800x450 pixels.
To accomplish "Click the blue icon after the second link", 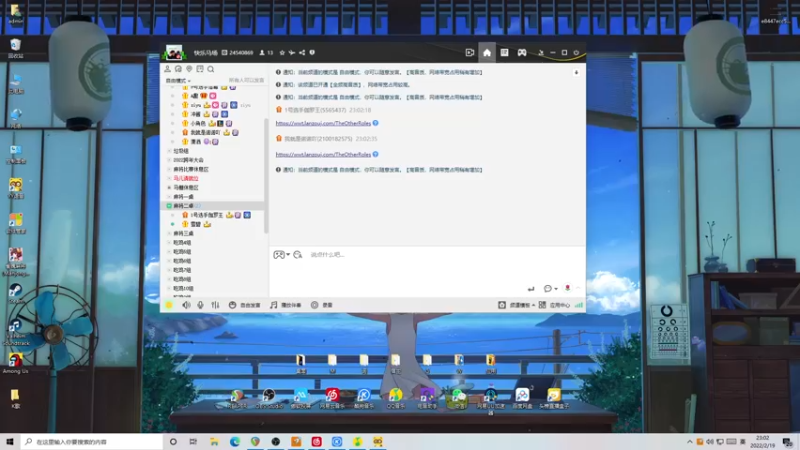I will coord(376,154).
